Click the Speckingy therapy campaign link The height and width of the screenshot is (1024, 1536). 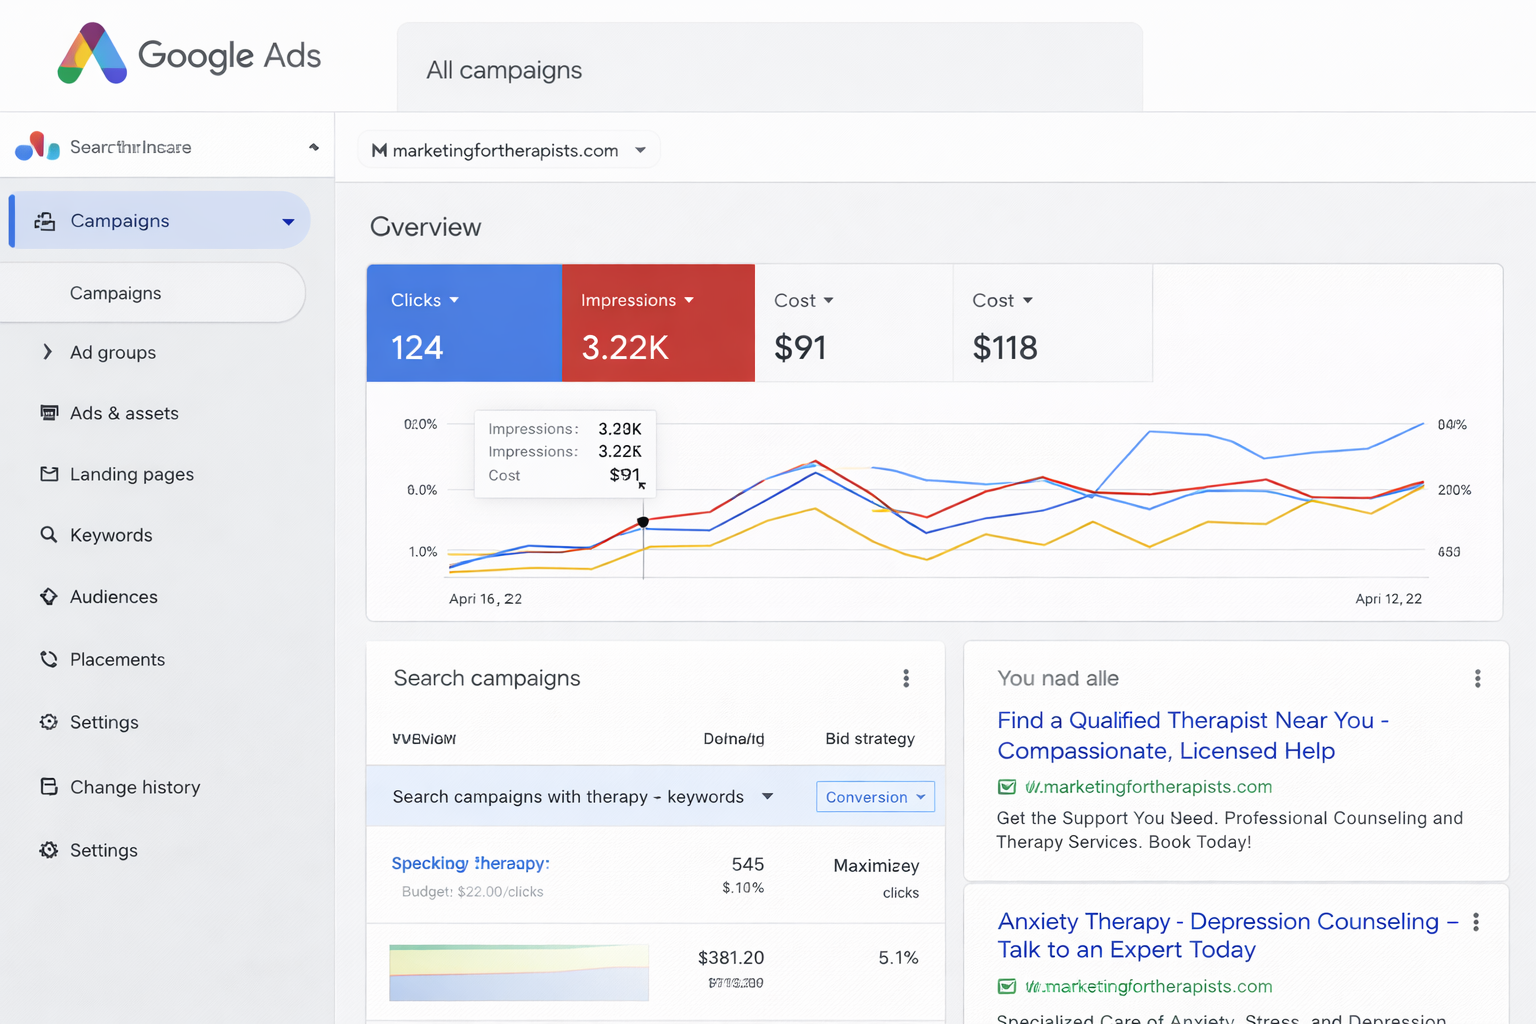click(x=471, y=862)
